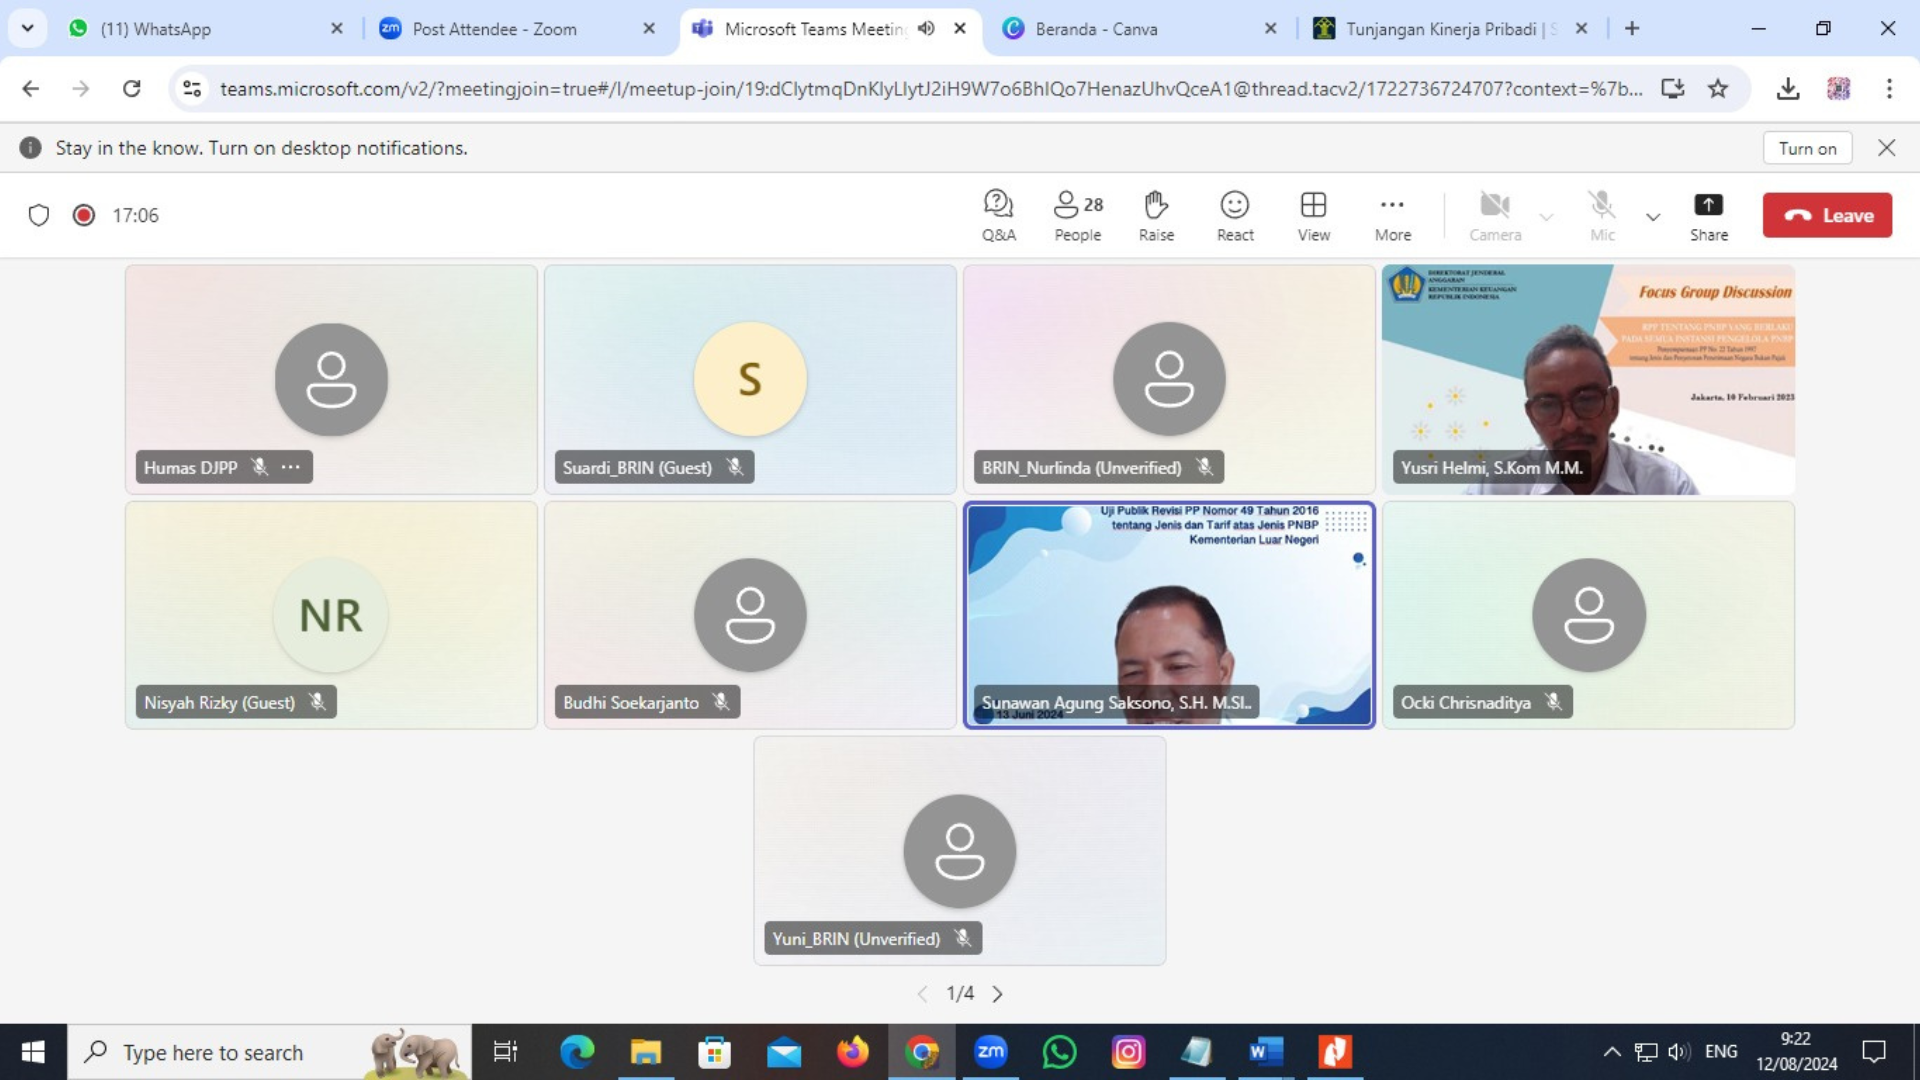Install the Teams web app icon
Viewport: 1920px width, 1080px height.
1673,89
